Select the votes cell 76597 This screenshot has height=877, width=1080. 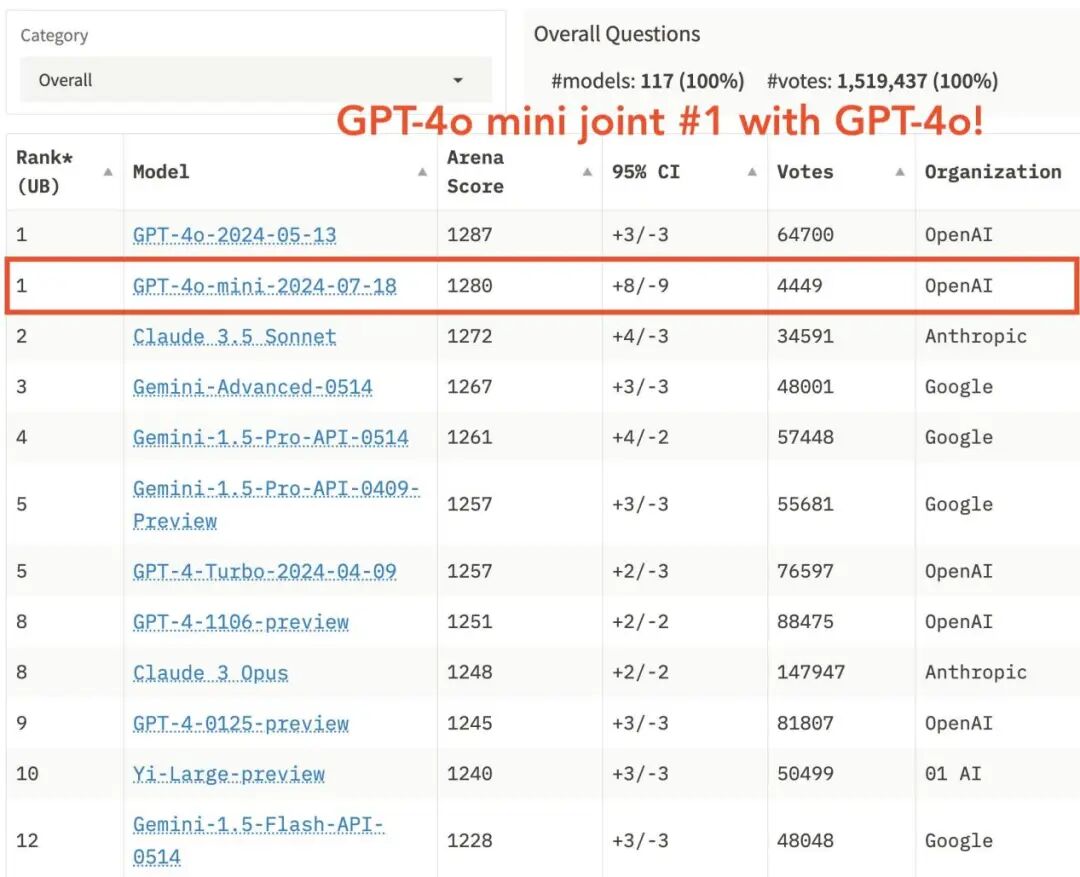pos(805,571)
